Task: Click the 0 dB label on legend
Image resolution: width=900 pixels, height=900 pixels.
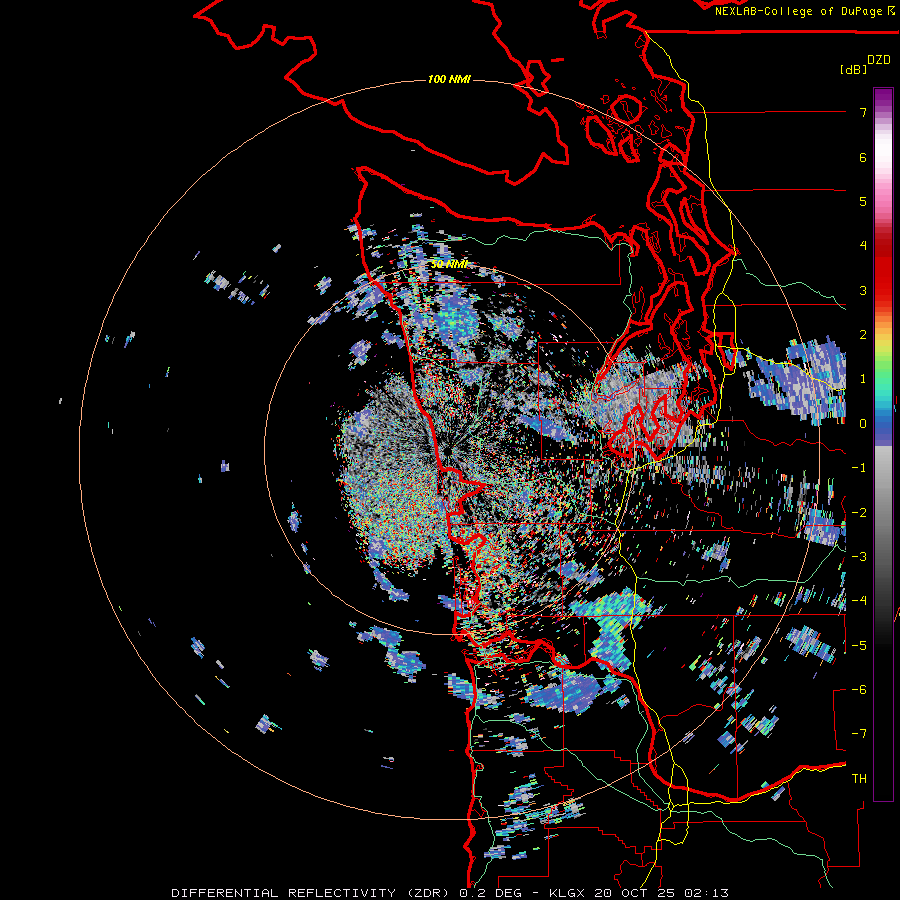Action: pyautogui.click(x=863, y=424)
